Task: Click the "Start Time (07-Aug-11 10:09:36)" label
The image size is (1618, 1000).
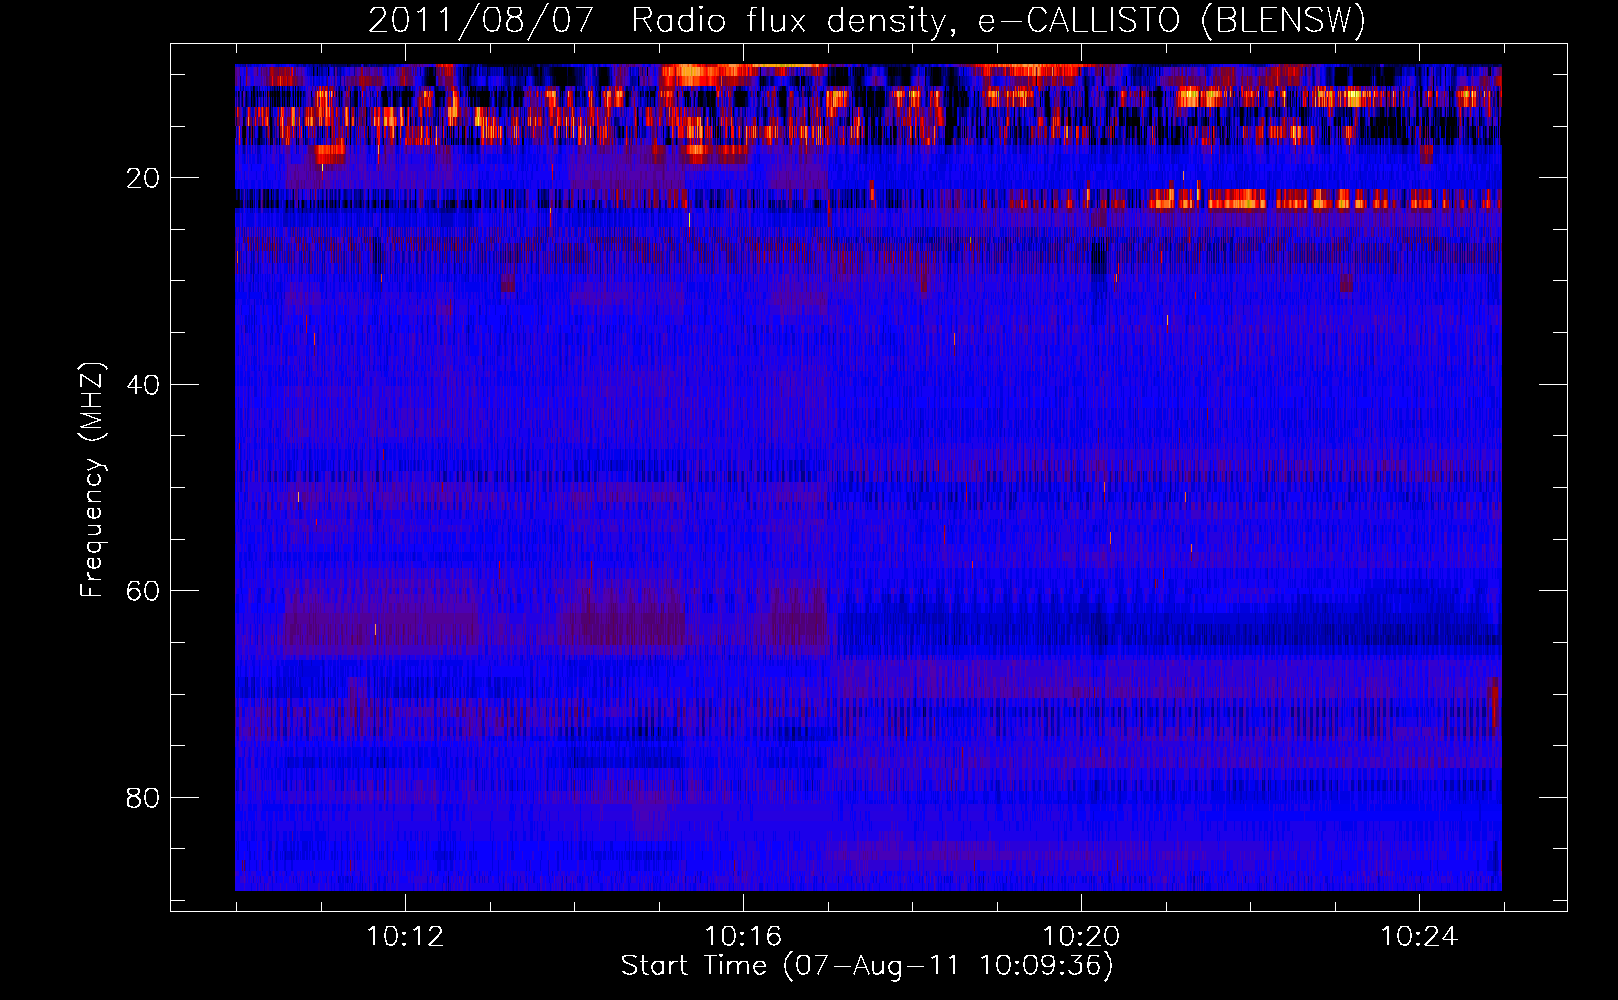Action: [x=867, y=966]
